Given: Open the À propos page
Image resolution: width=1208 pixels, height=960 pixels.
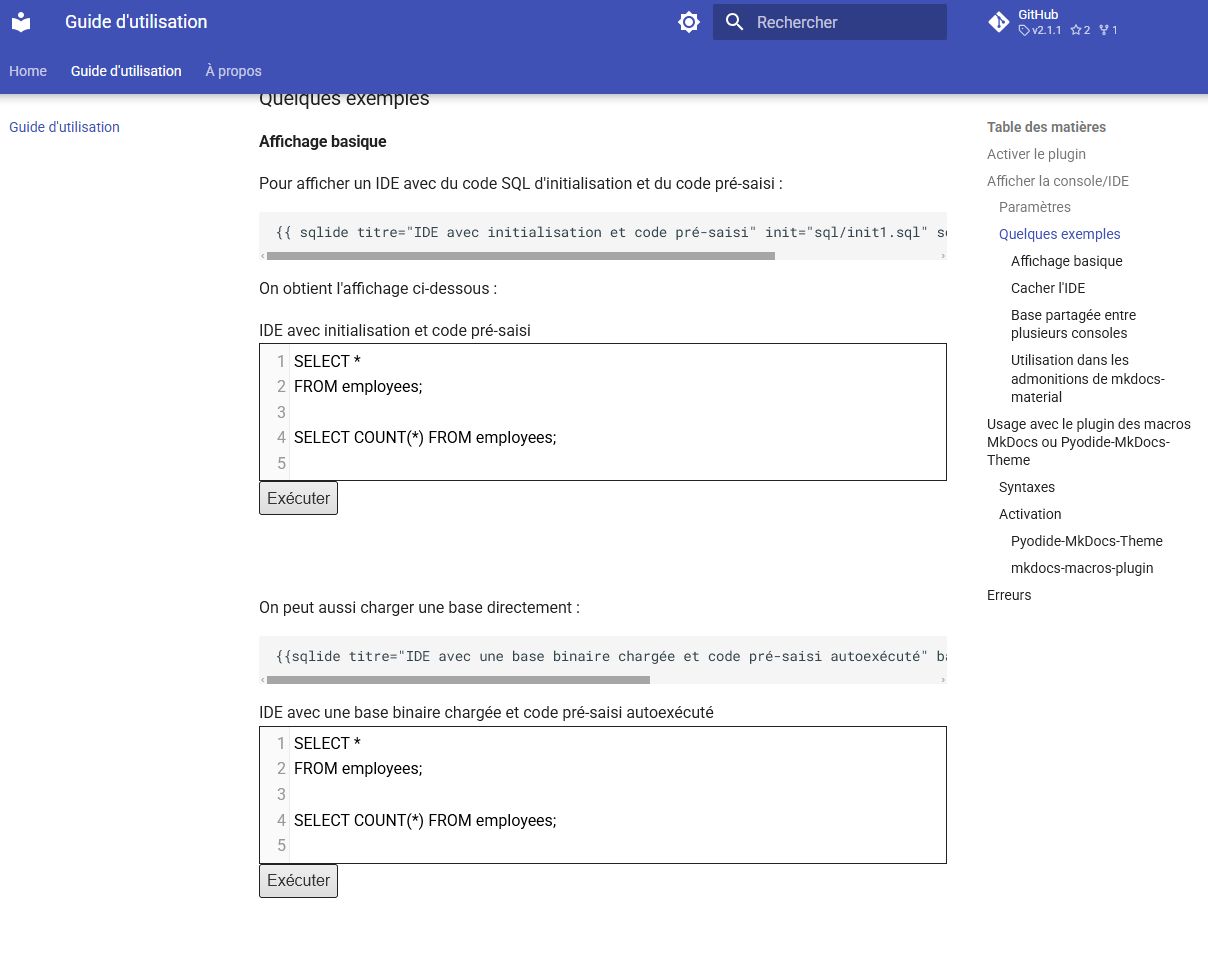Looking at the screenshot, I should point(233,71).
